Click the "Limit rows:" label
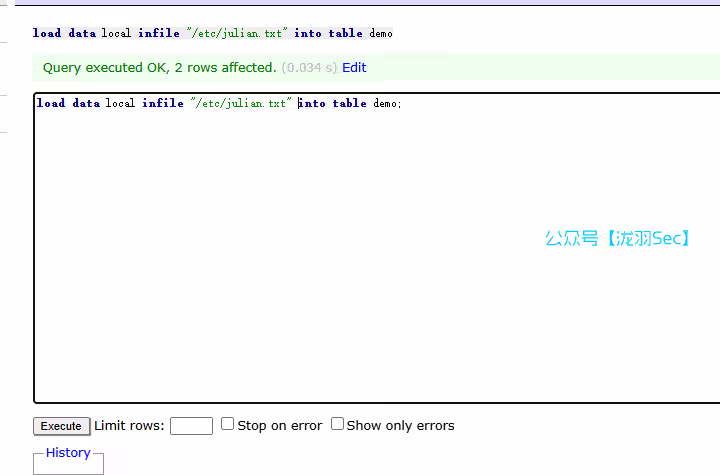 pyautogui.click(x=129, y=426)
